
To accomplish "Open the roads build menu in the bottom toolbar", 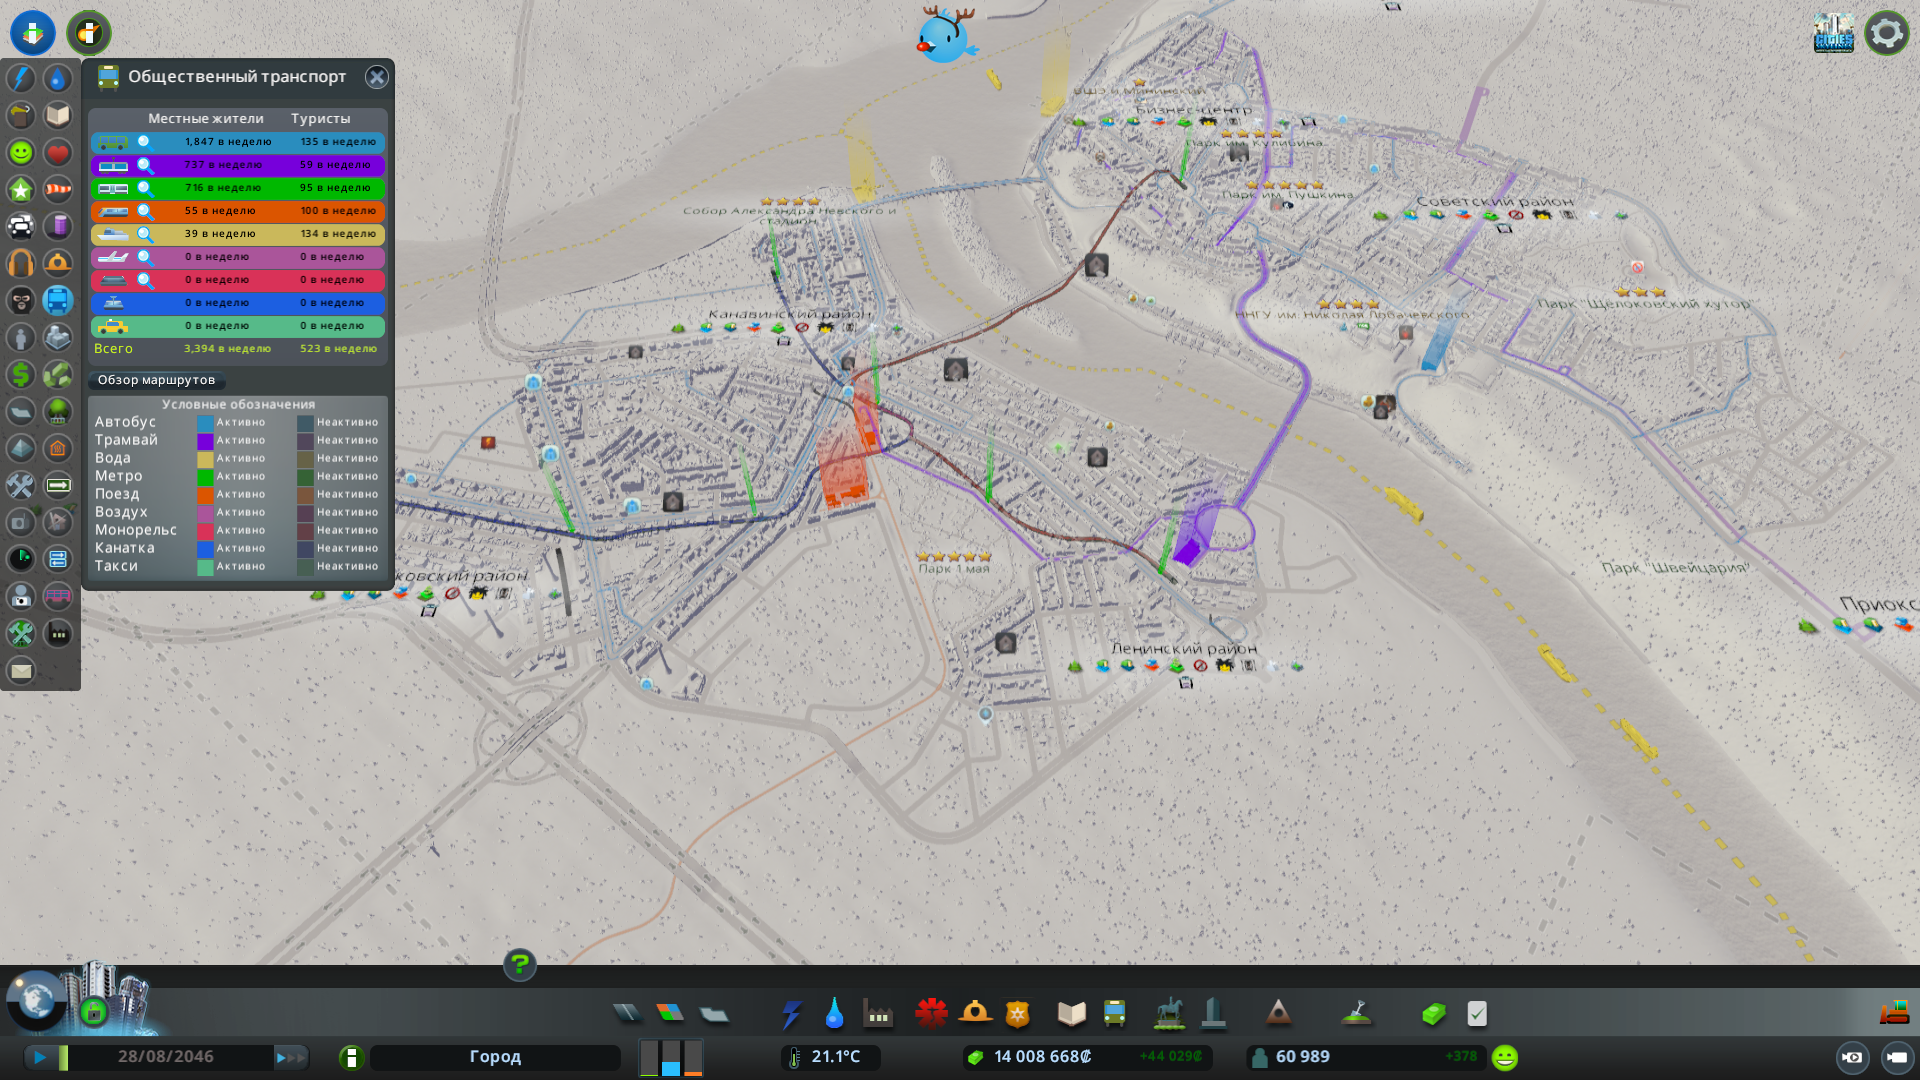I will [628, 1013].
